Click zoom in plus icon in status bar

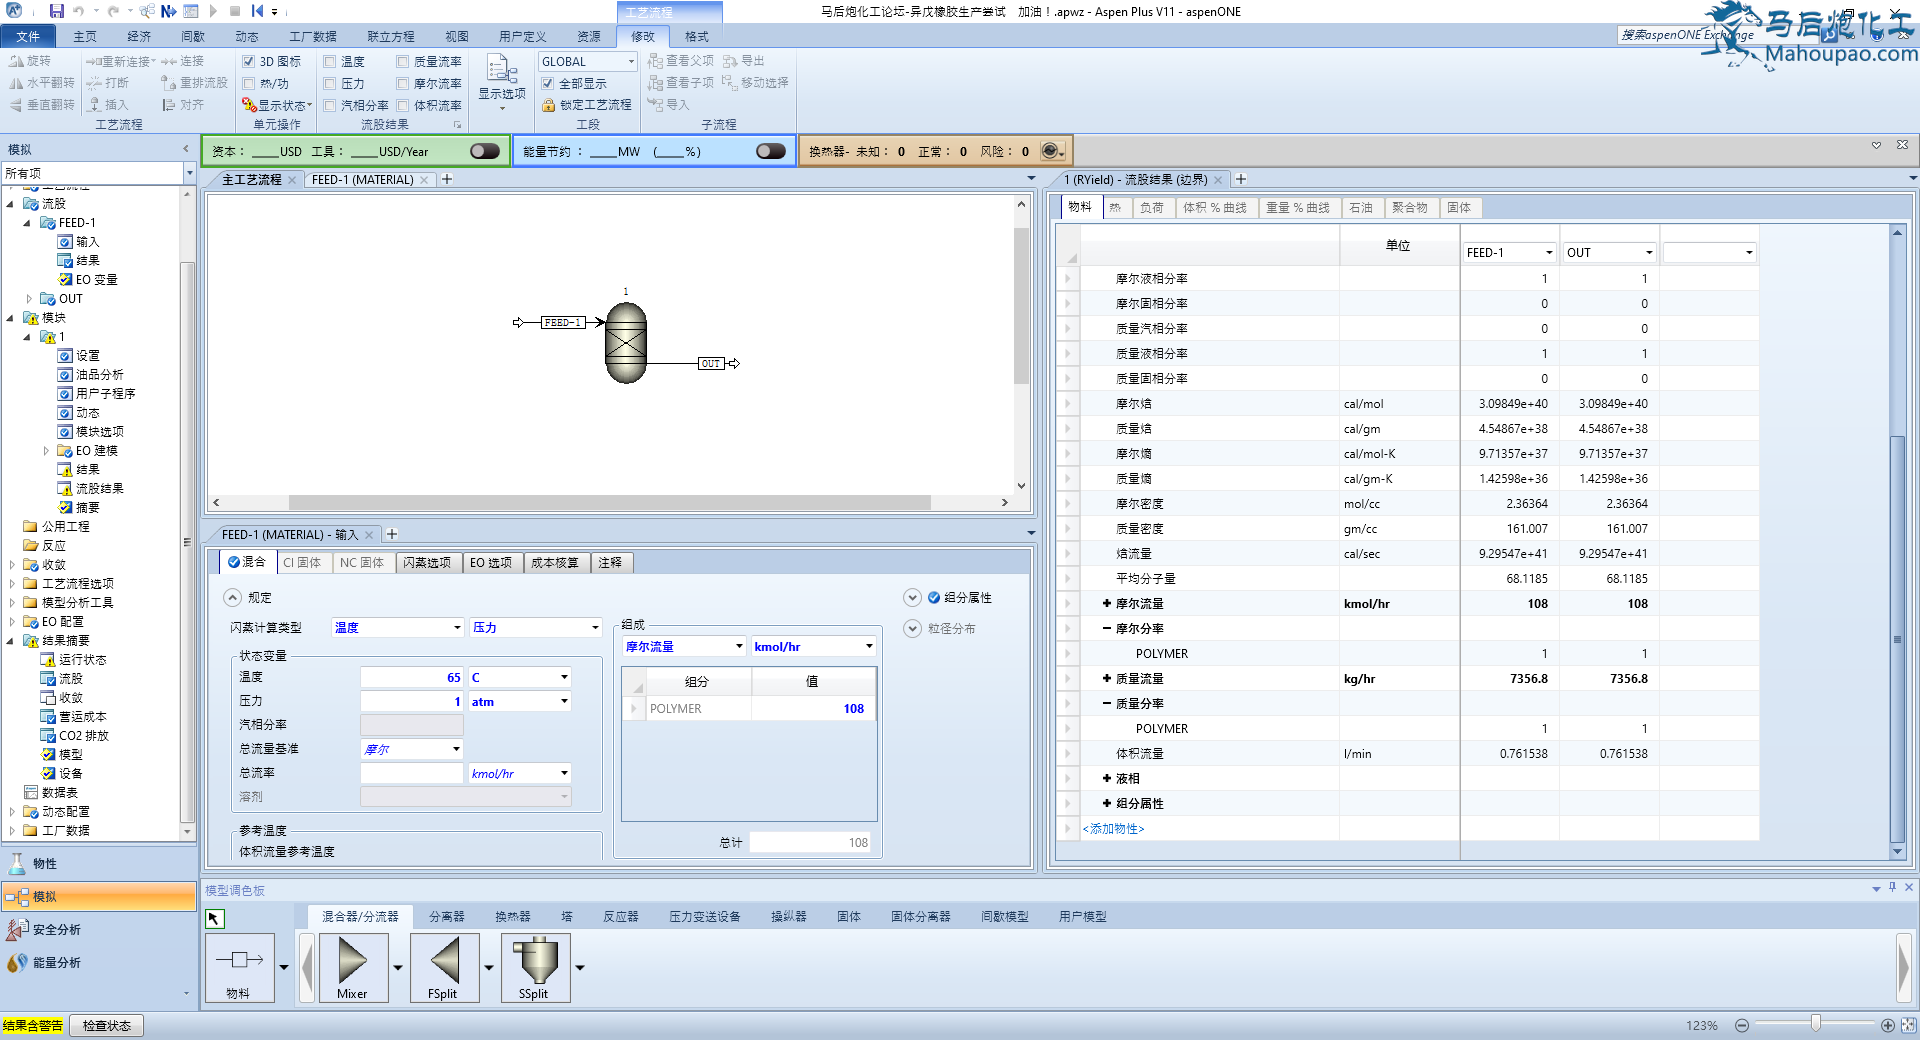pos(1888,1025)
